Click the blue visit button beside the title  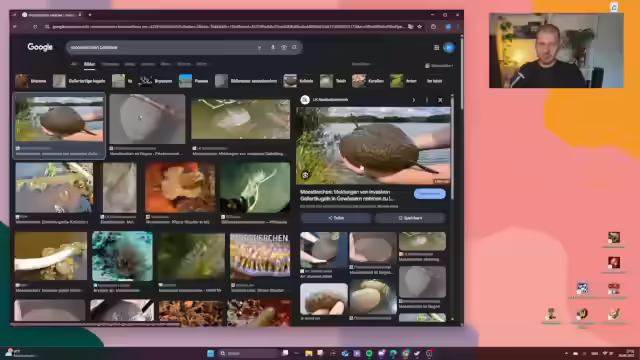point(429,194)
